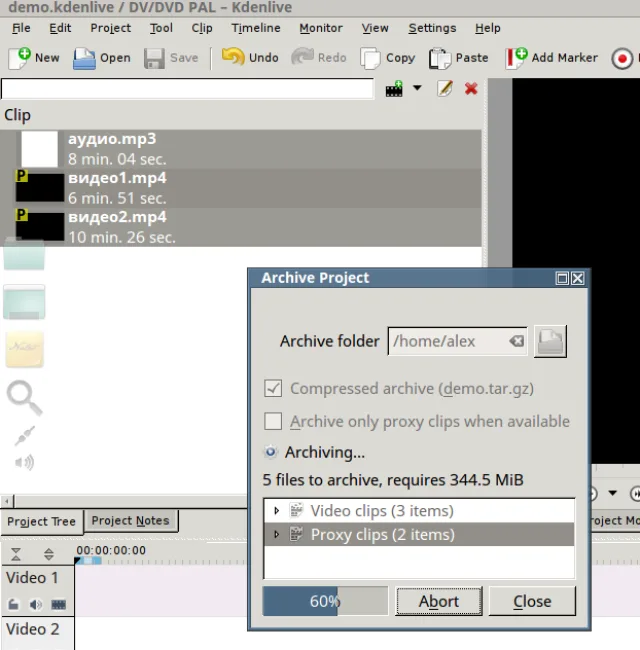Click Add Marker in the toolbar
Screen dimensions: 640x650
coord(551,58)
